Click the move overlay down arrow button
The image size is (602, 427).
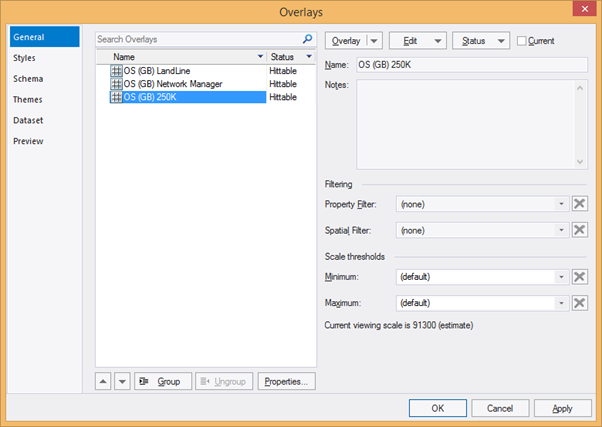(121, 381)
